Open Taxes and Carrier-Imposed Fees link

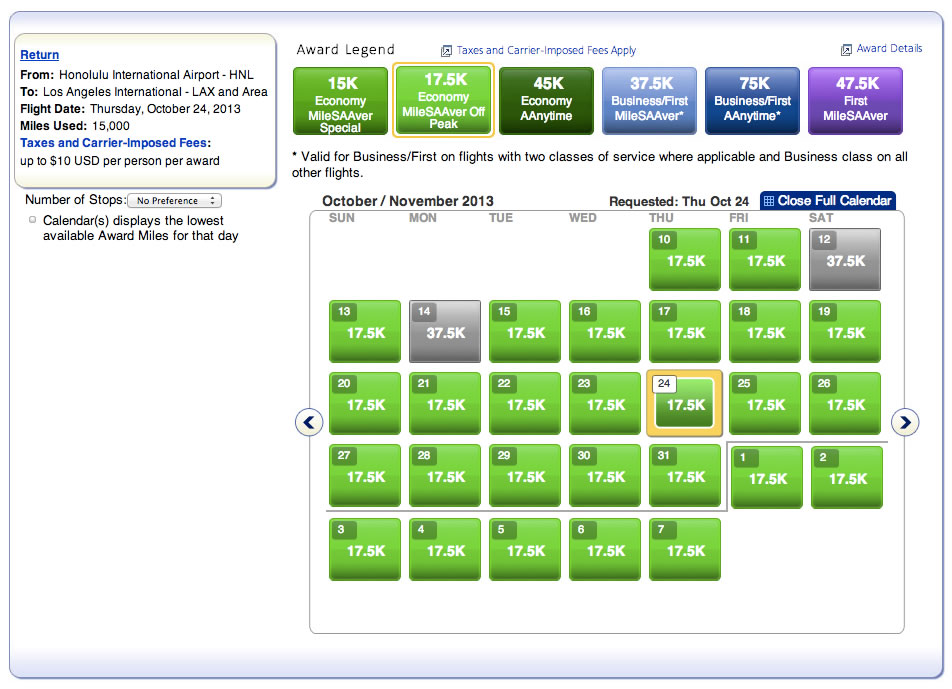(x=114, y=143)
